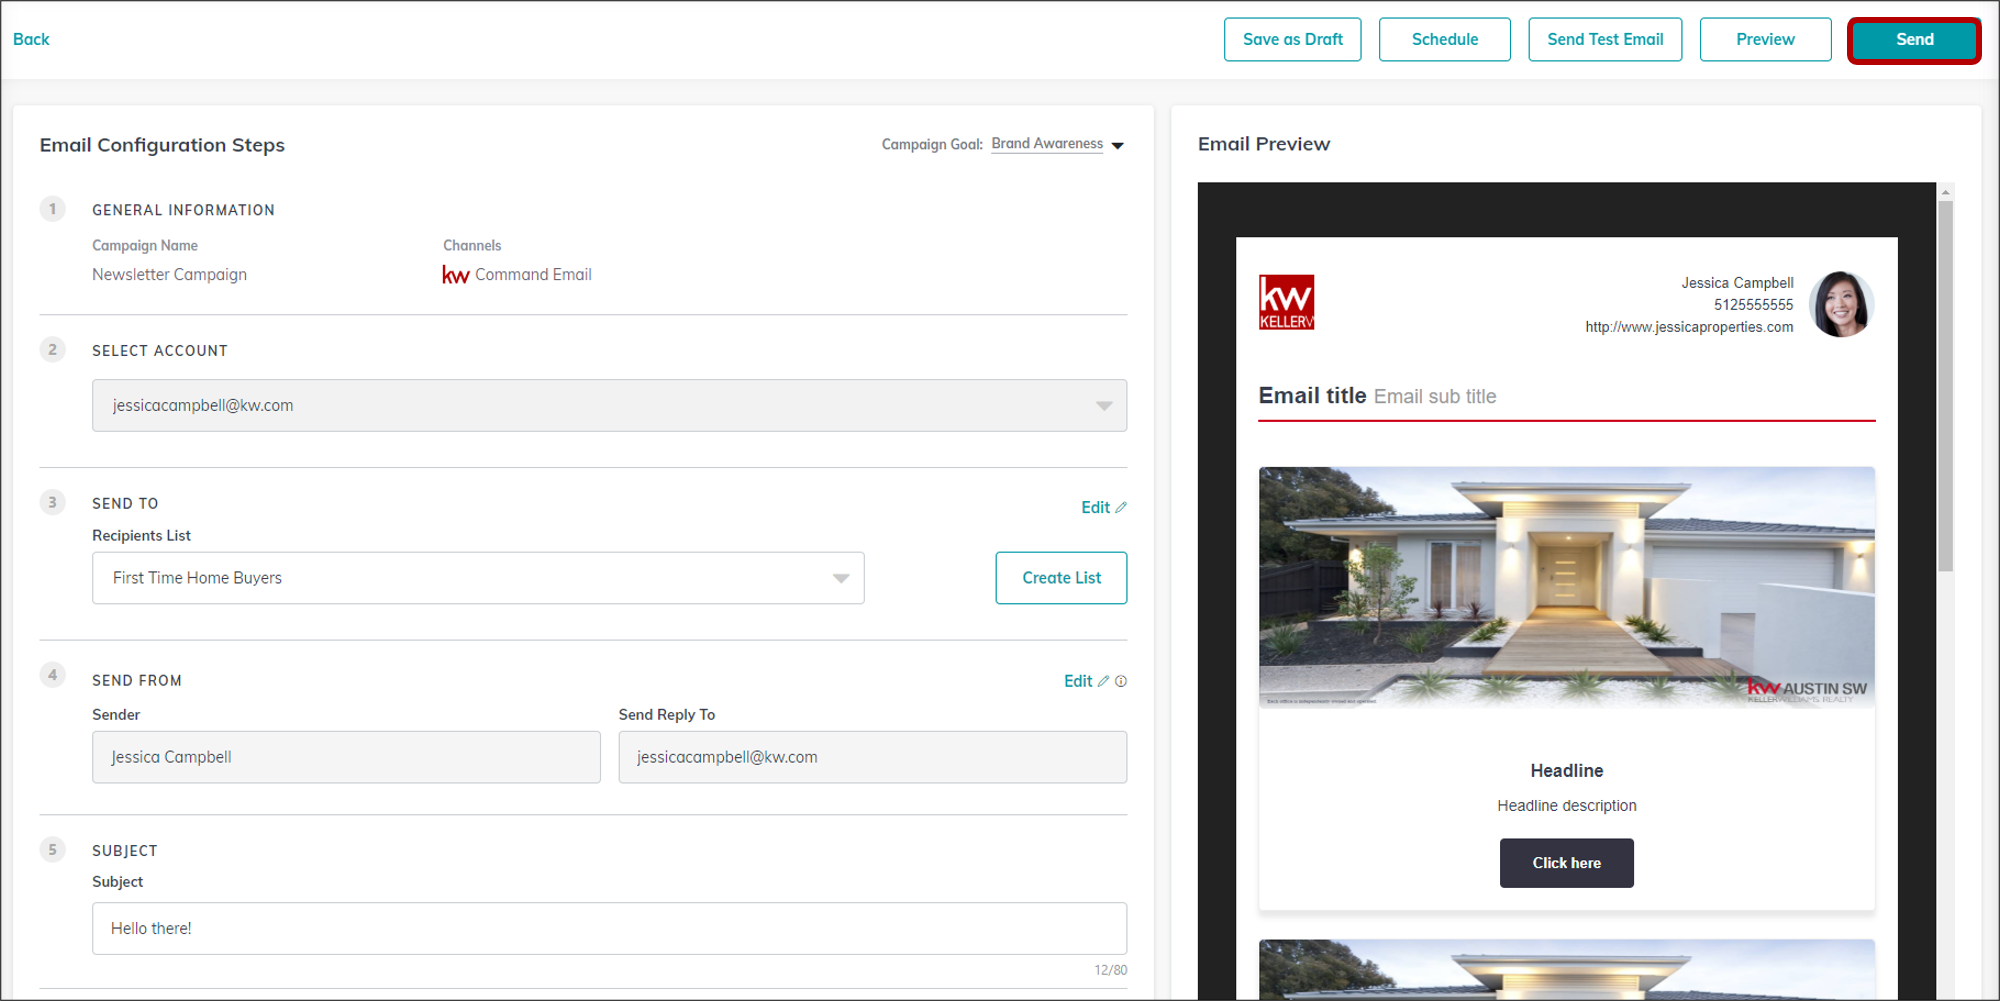Click the KW Command Email channel icon
This screenshot has width=2000, height=1001.
(455, 275)
